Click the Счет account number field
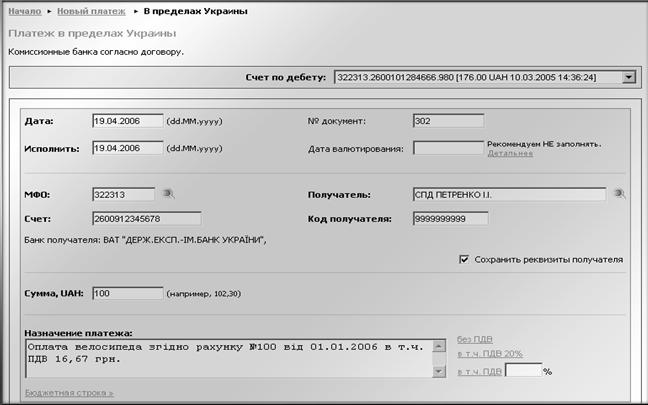Viewport: 648px width, 405px height. click(145, 218)
